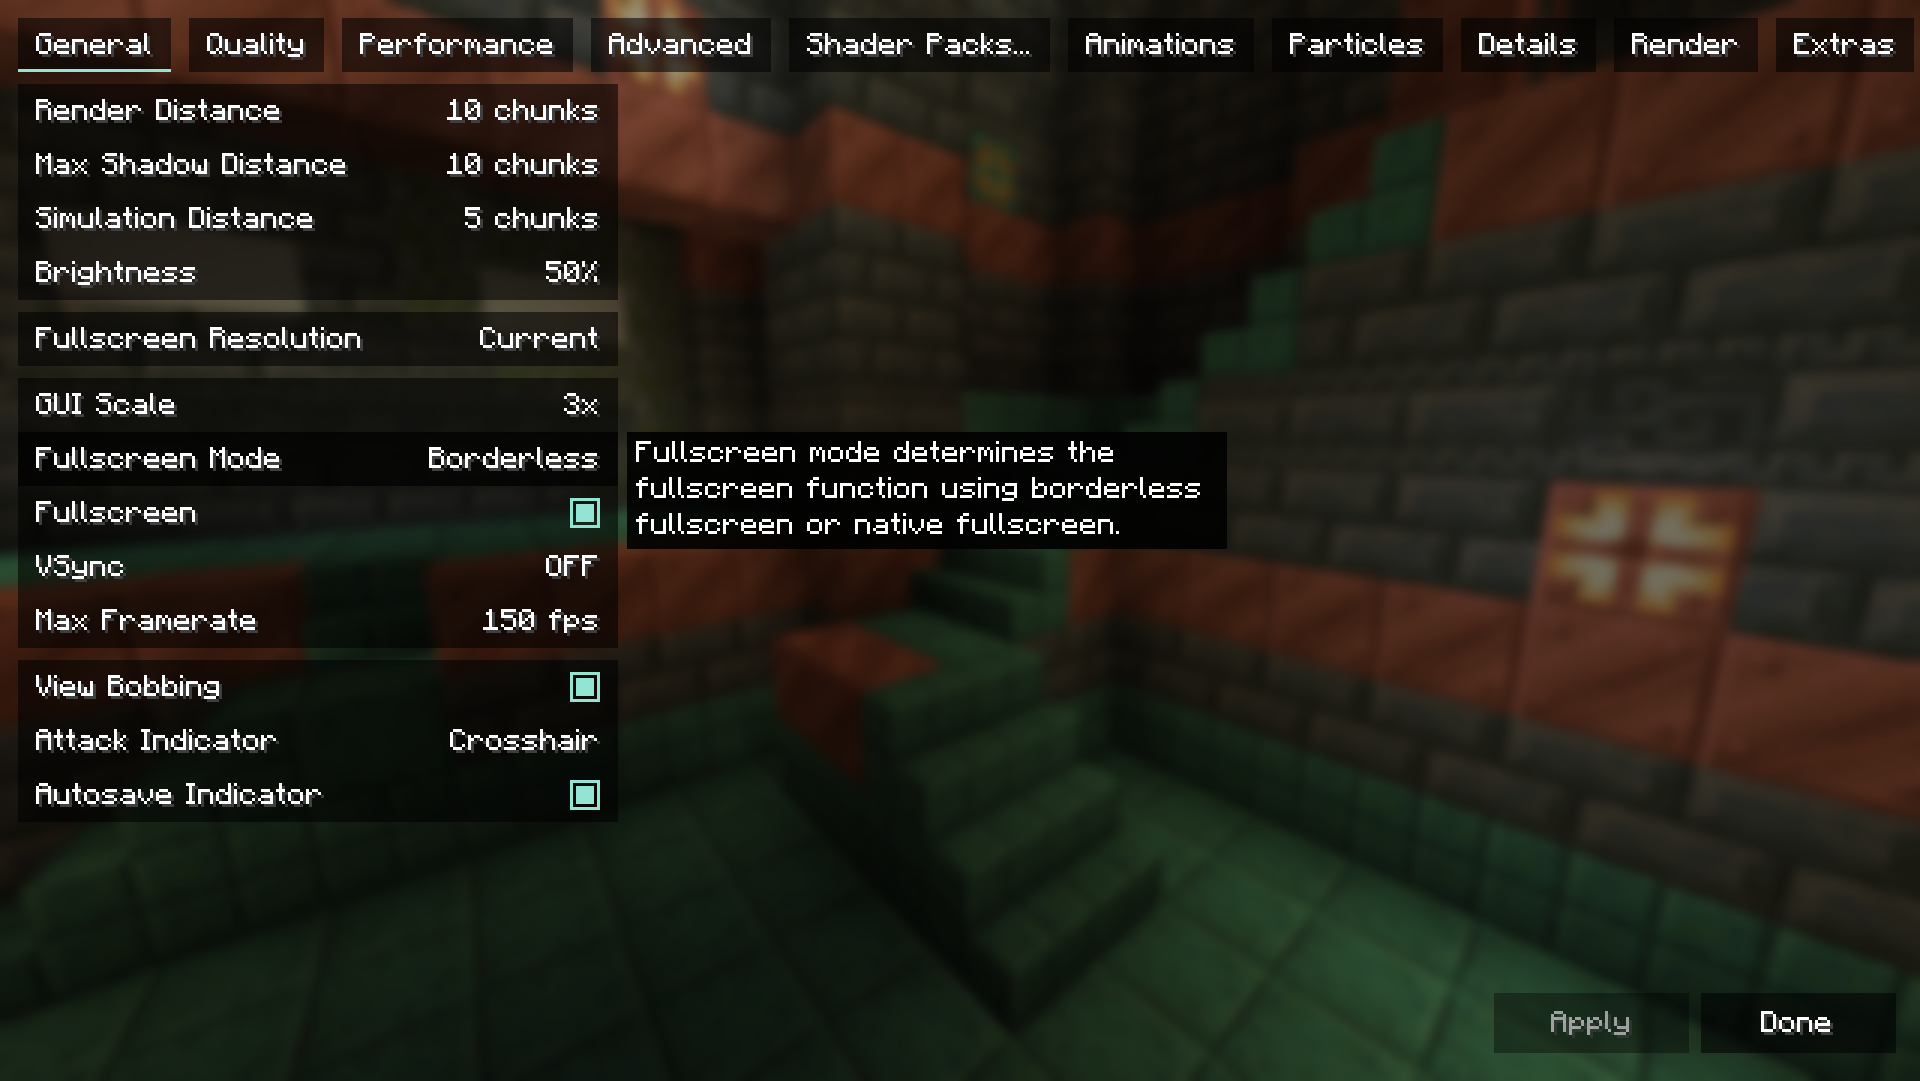This screenshot has width=1920, height=1081.
Task: Select the General settings tab
Action: tap(92, 44)
